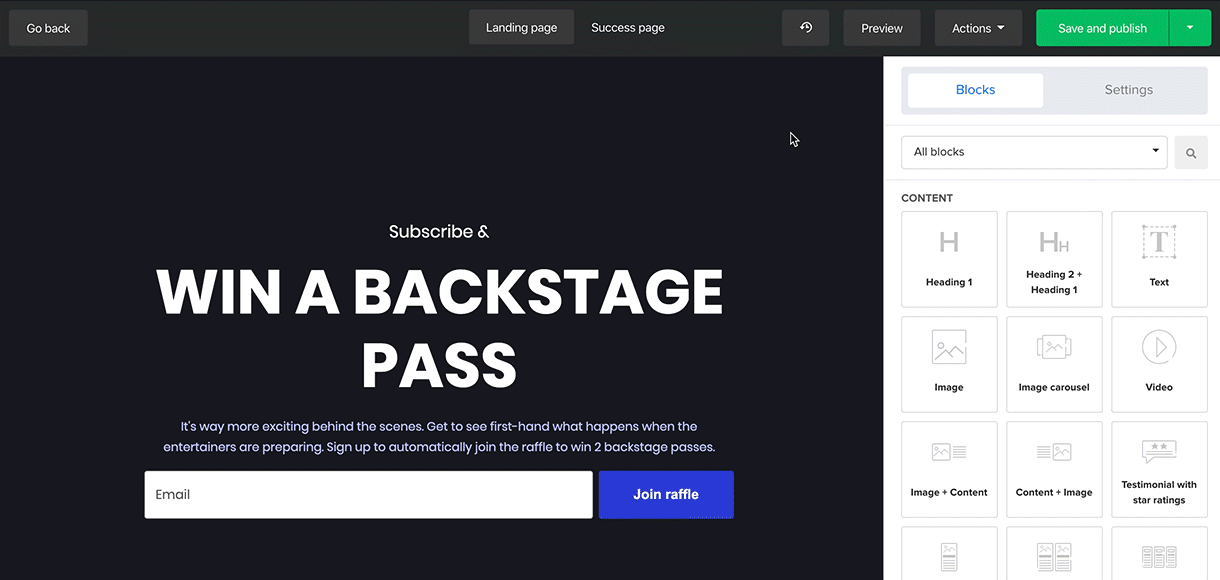Switch to the Success page tab
Image resolution: width=1220 pixels, height=580 pixels.
click(x=627, y=28)
